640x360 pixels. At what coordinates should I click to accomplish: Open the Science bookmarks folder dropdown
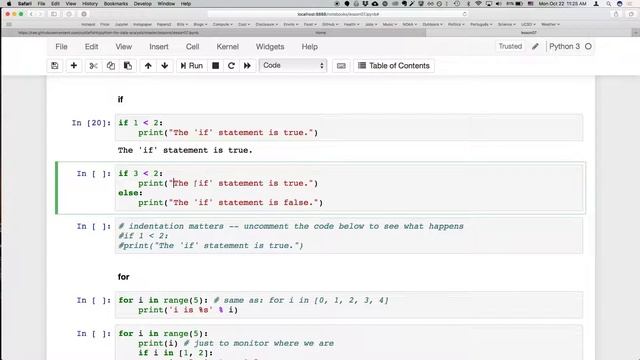coord(507,24)
